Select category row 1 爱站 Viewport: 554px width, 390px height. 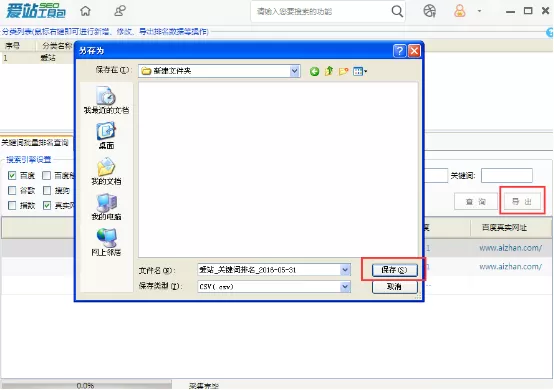click(x=37, y=58)
